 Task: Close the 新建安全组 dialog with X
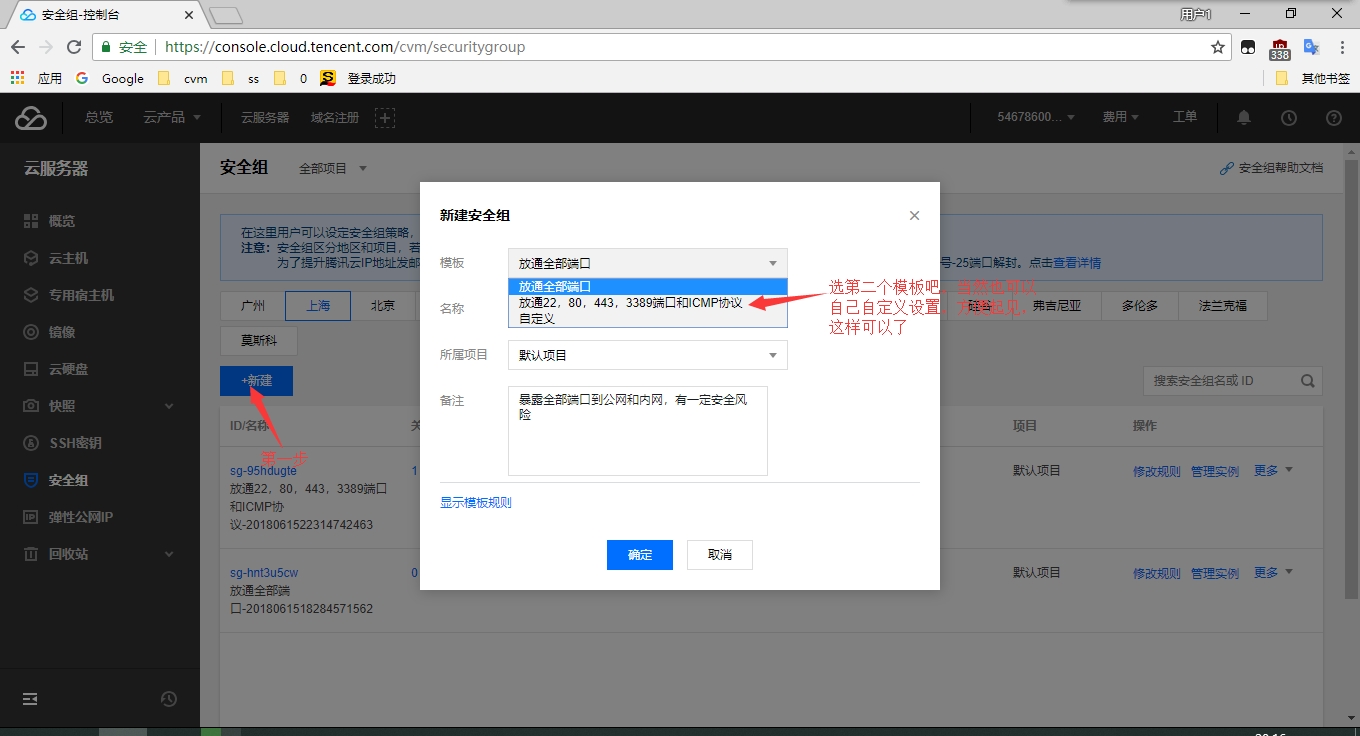pyautogui.click(x=914, y=216)
